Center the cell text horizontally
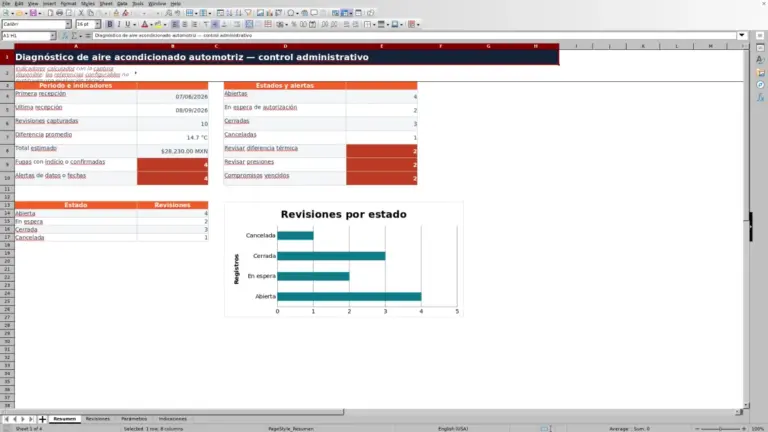The image size is (768, 432). (185, 24)
